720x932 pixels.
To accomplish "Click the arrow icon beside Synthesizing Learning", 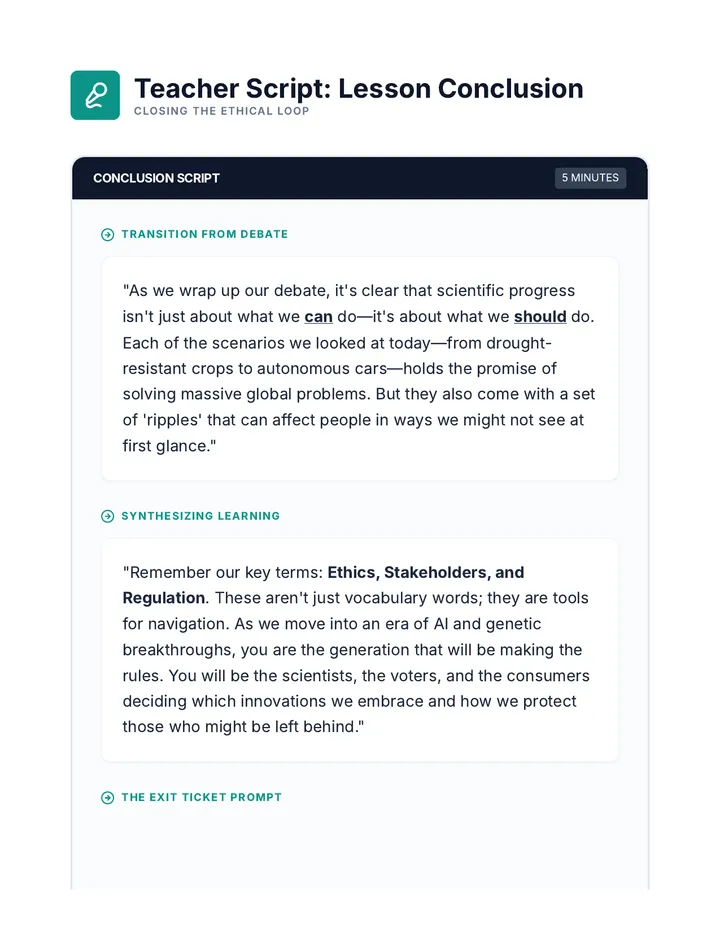I will pyautogui.click(x=108, y=516).
